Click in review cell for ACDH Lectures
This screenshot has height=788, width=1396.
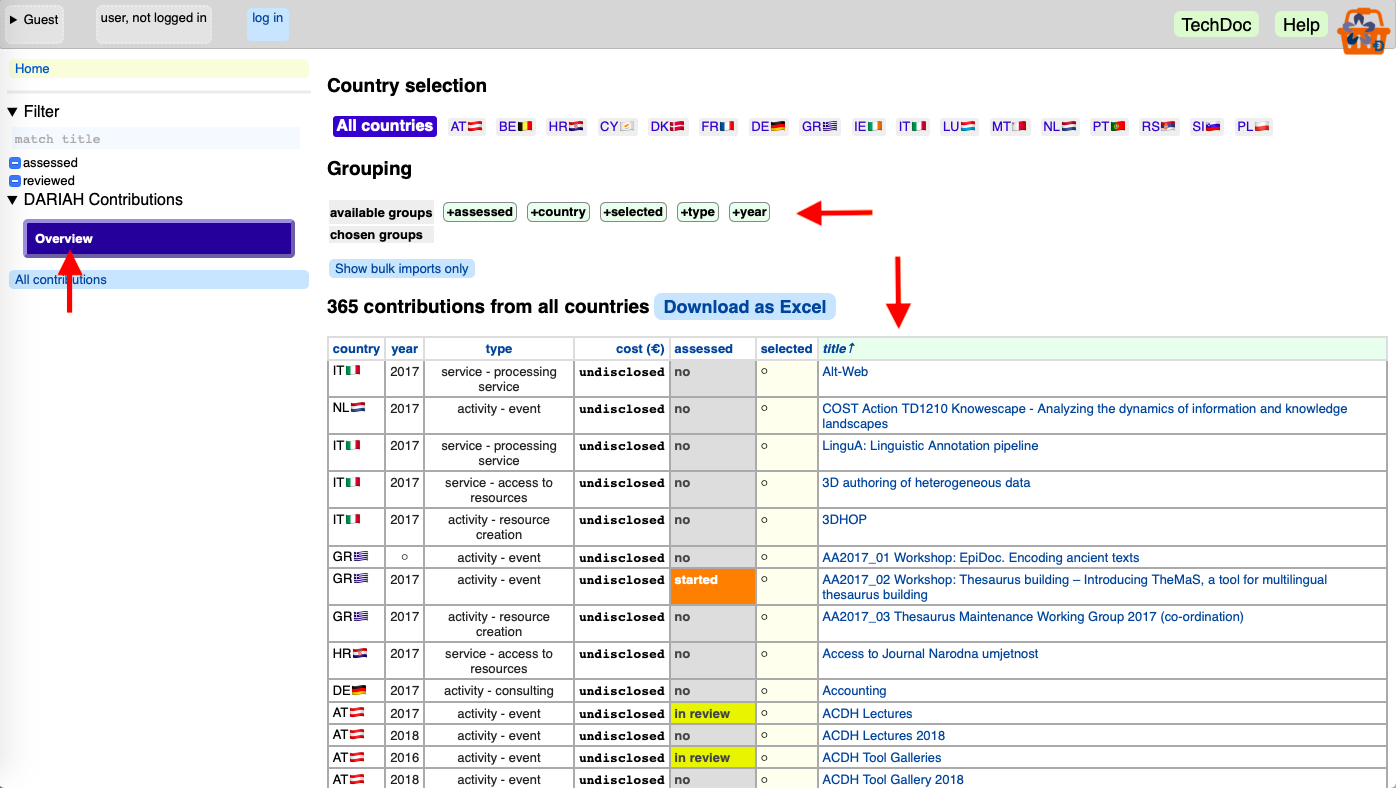pos(713,714)
